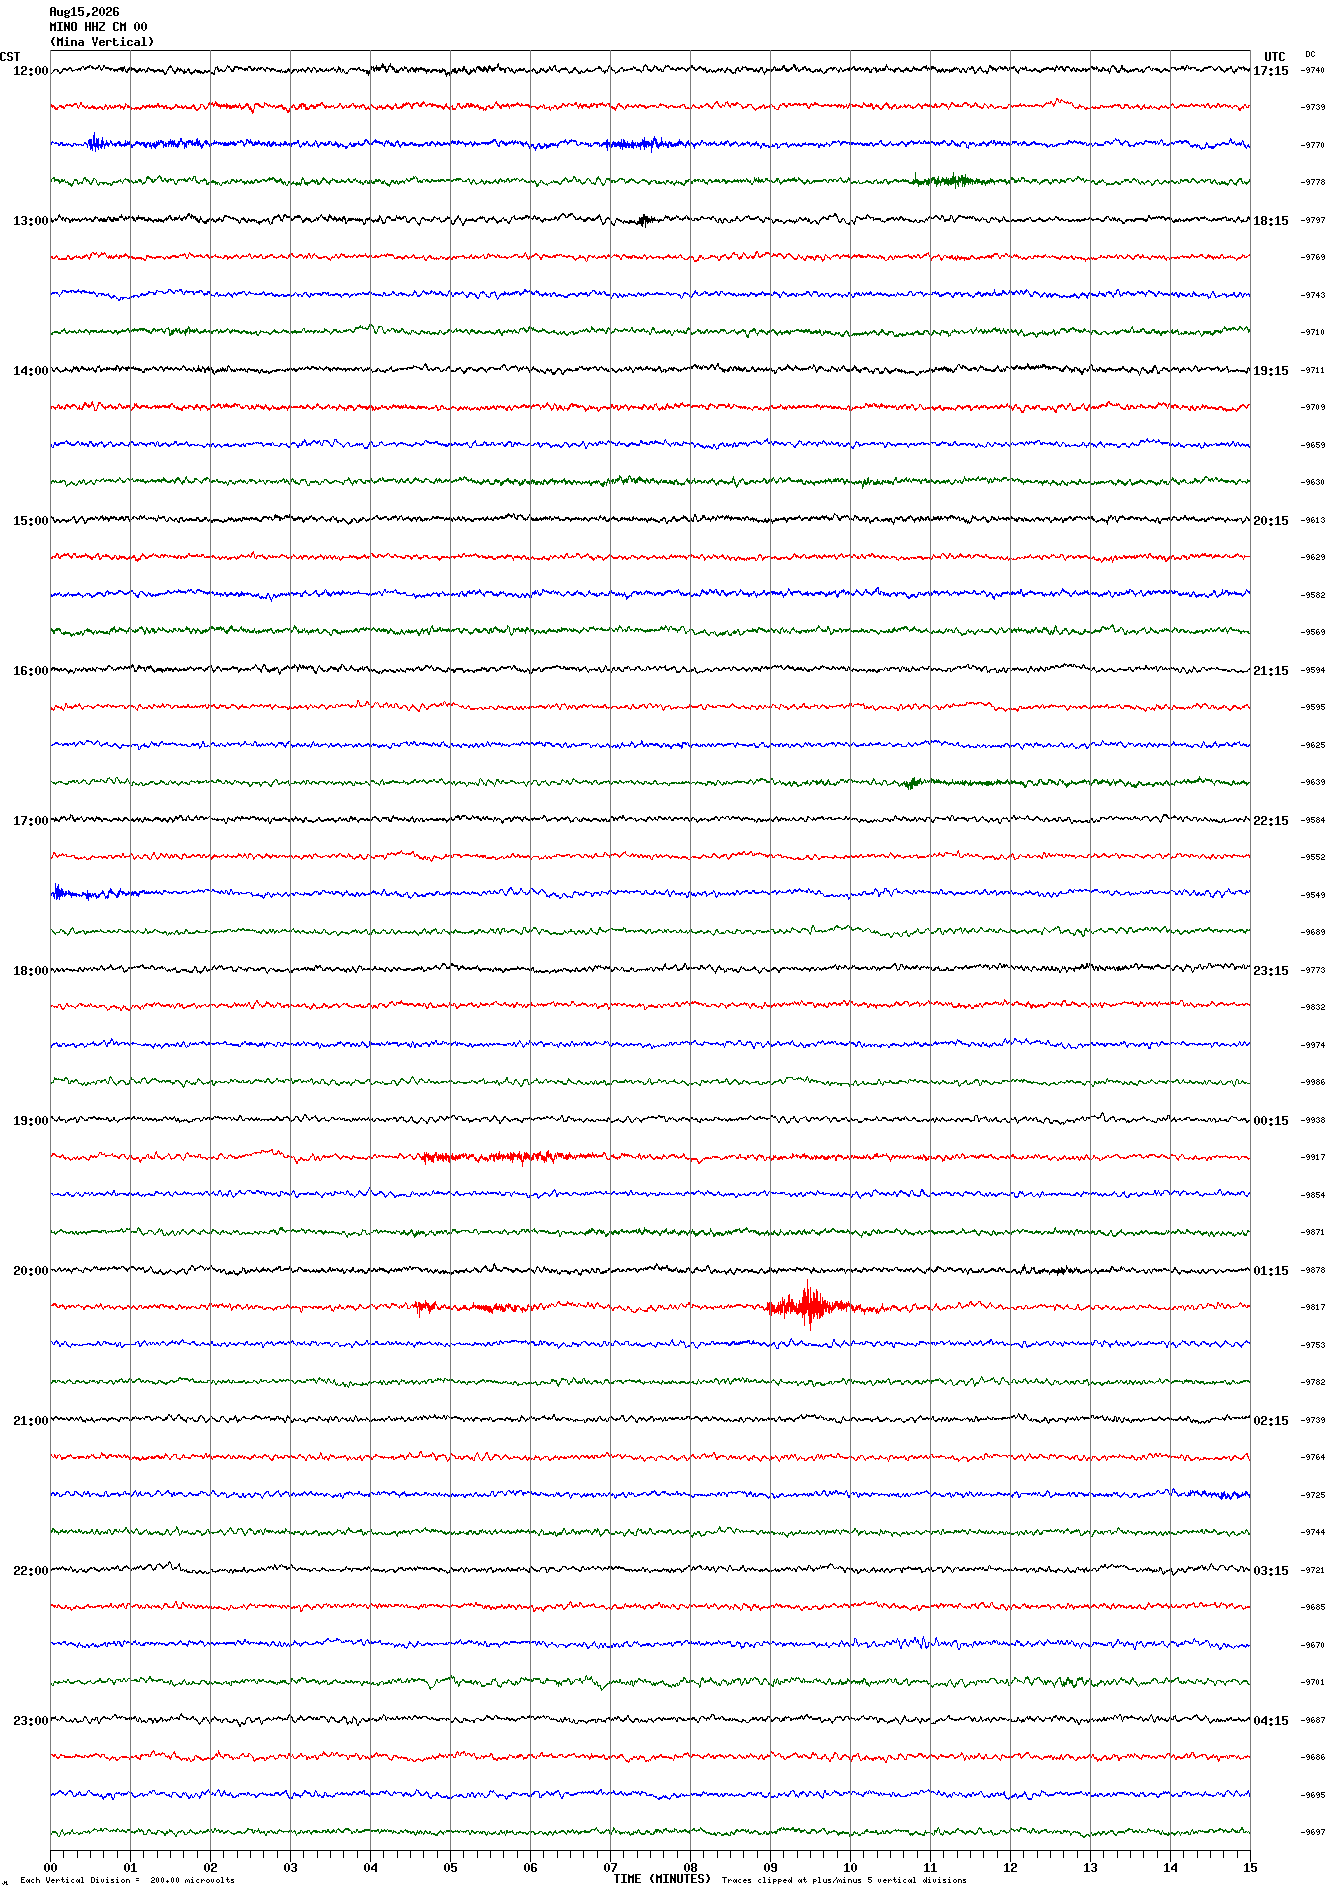Click the "17:00" CST row label

pos(30,821)
